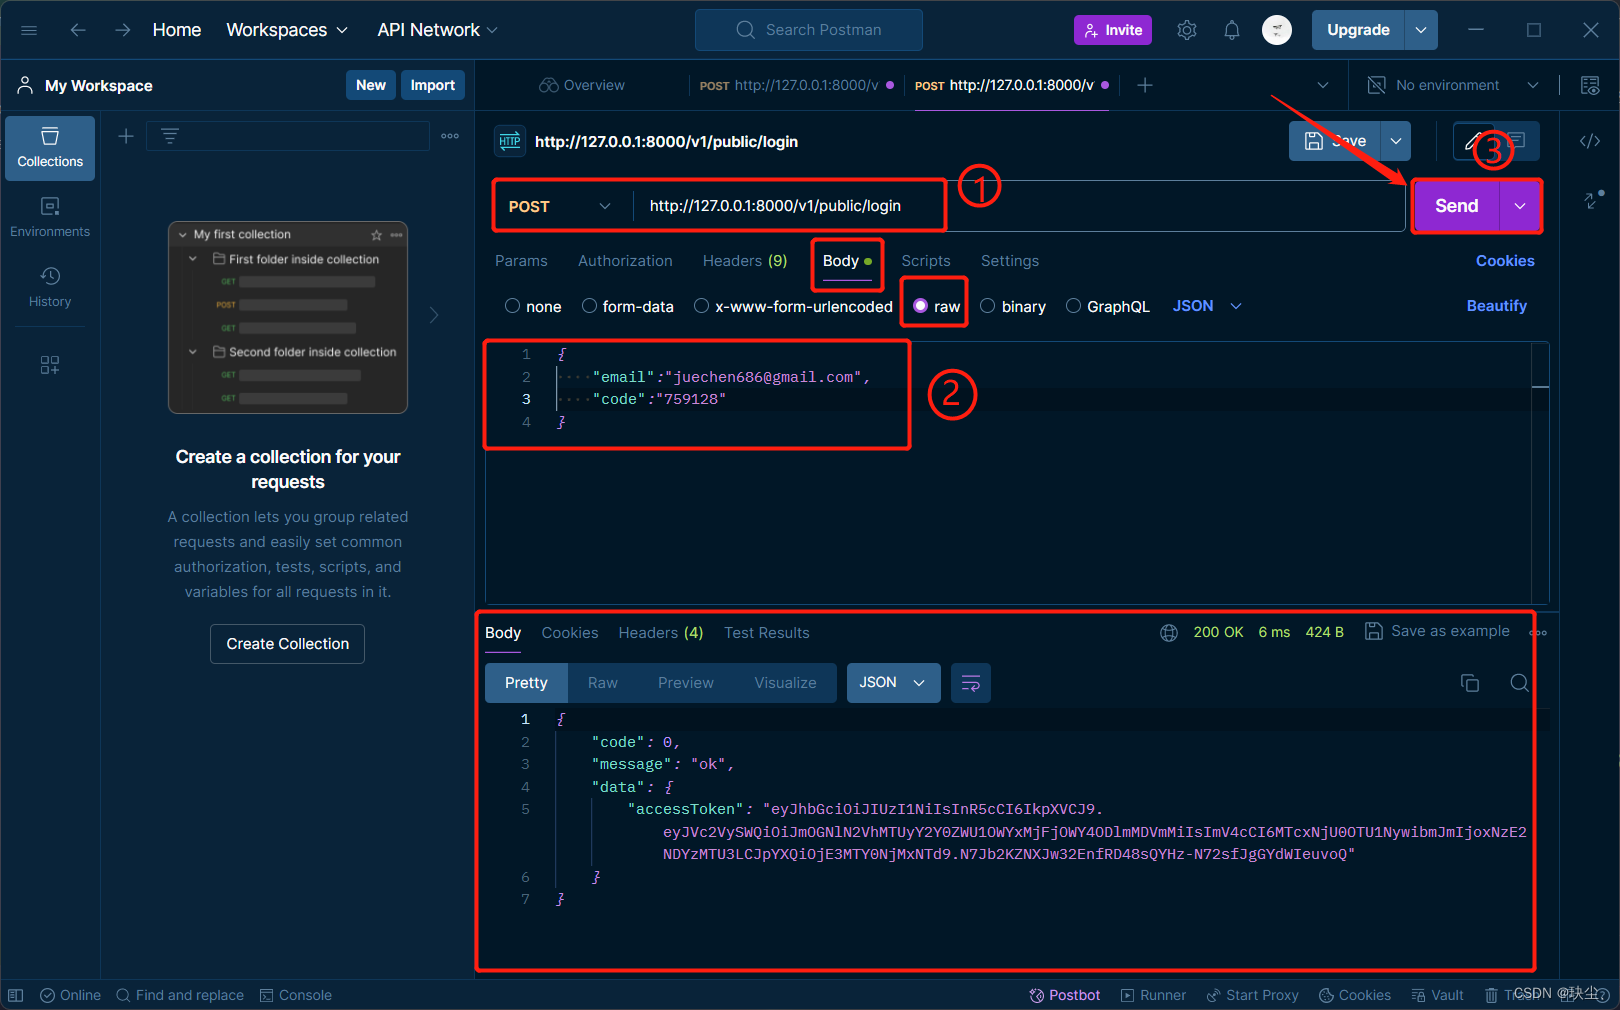Open Environments in the sidebar
The height and width of the screenshot is (1010, 1620).
pos(50,216)
